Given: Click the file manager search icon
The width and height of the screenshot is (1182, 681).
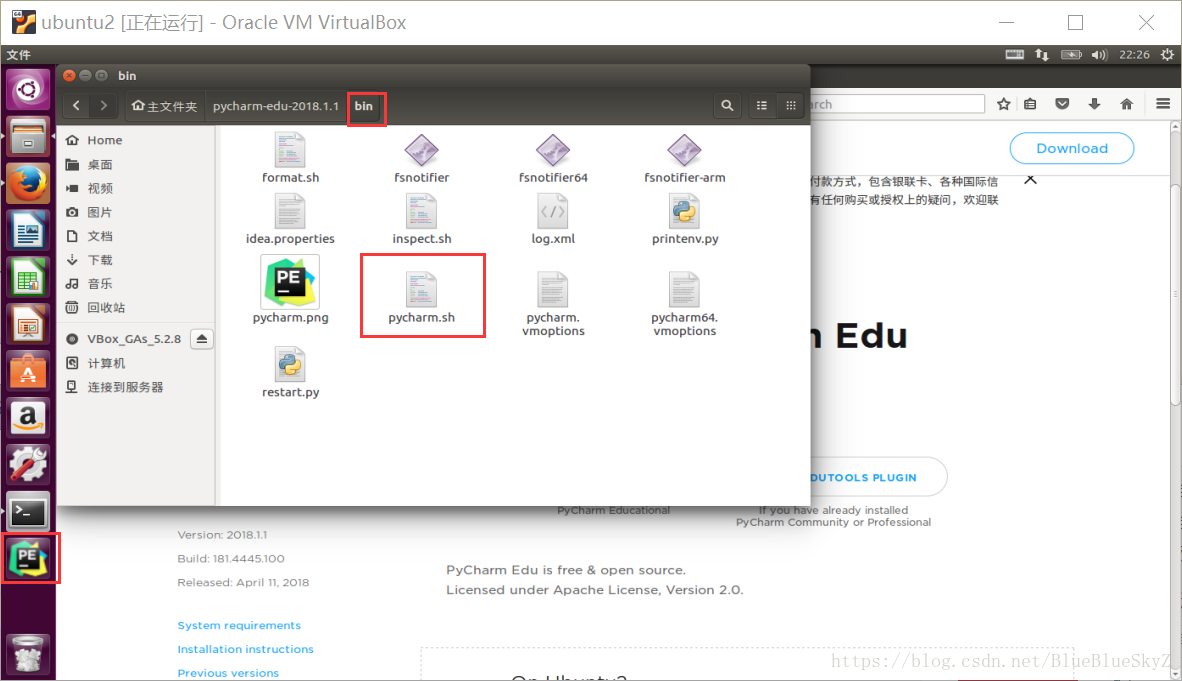Looking at the screenshot, I should coord(727,106).
